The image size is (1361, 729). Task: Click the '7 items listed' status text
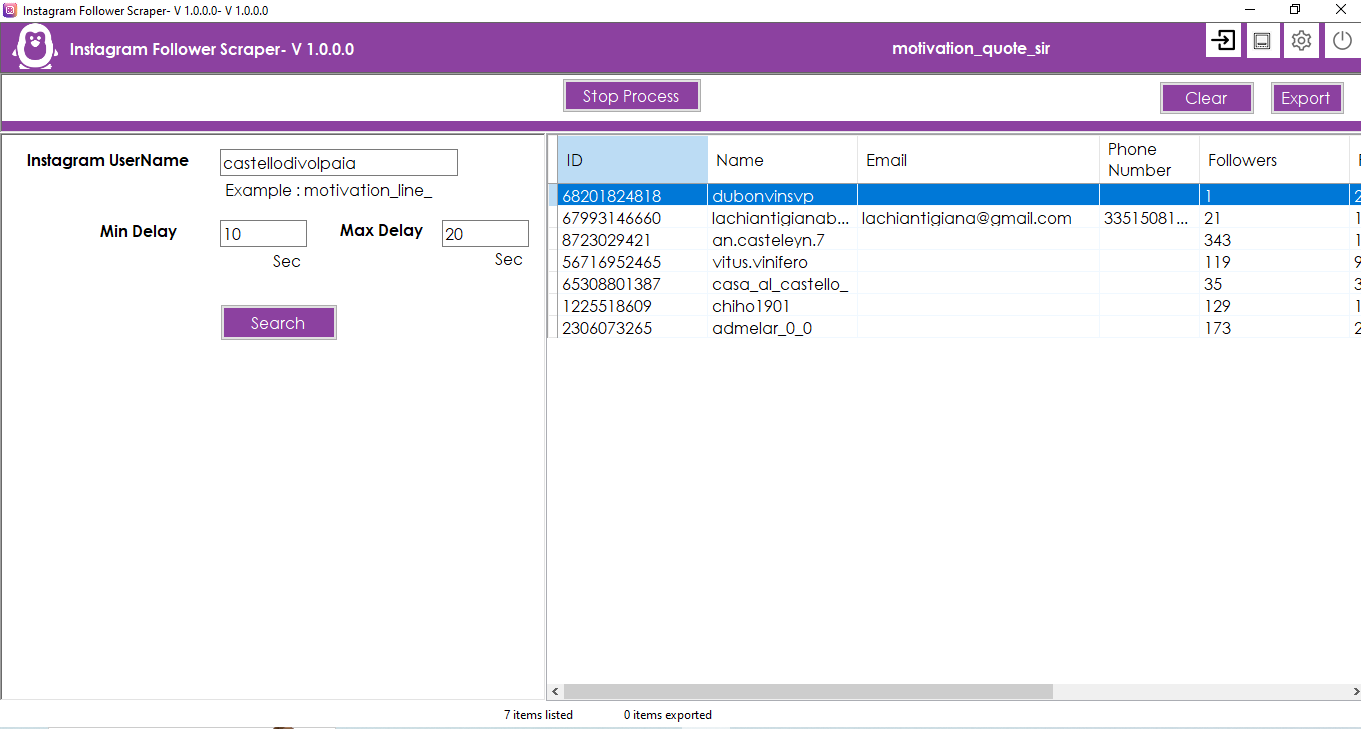pyautogui.click(x=538, y=715)
